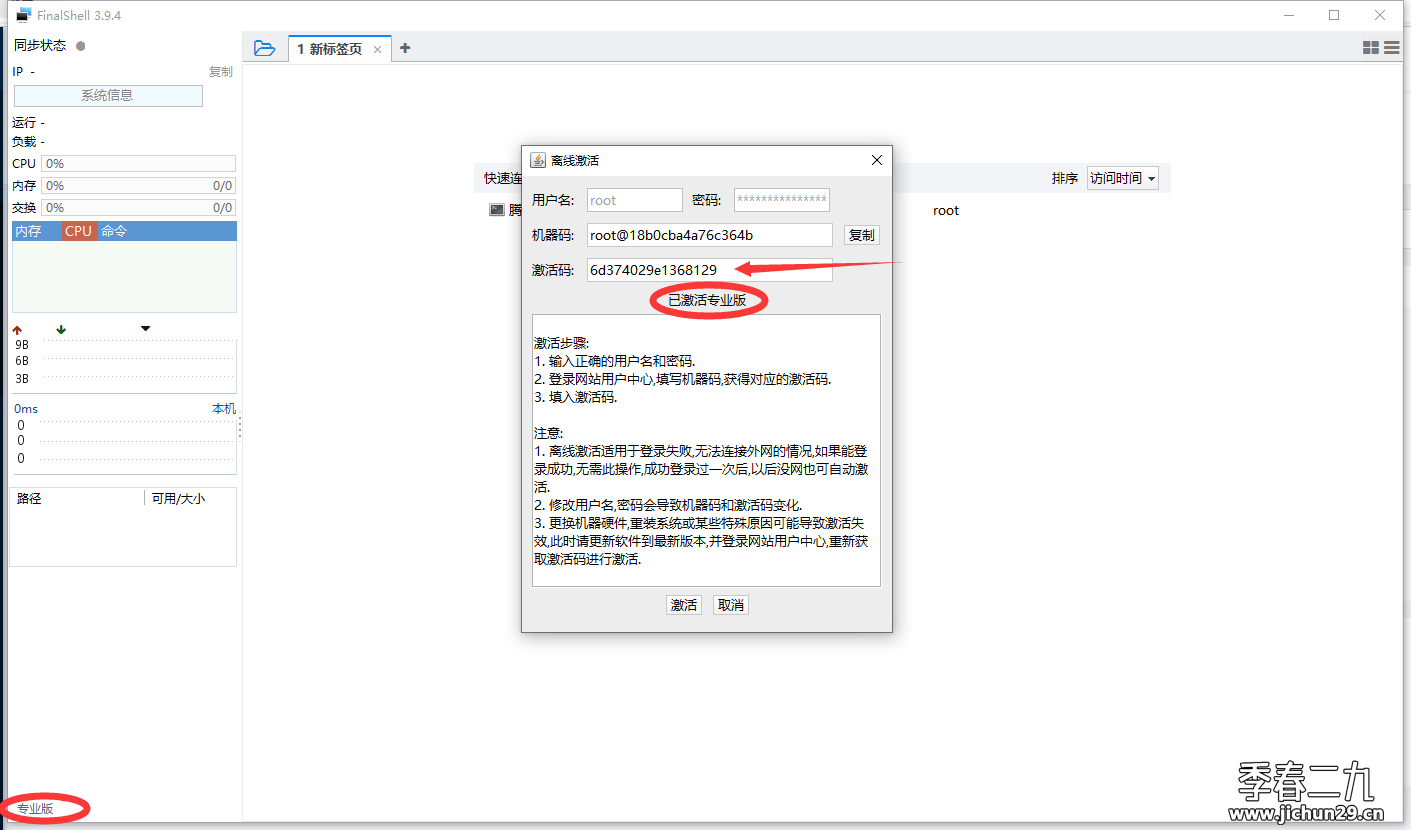This screenshot has width=1411, height=830.
Task: Click the CPU usage progress bar
Action: click(139, 163)
